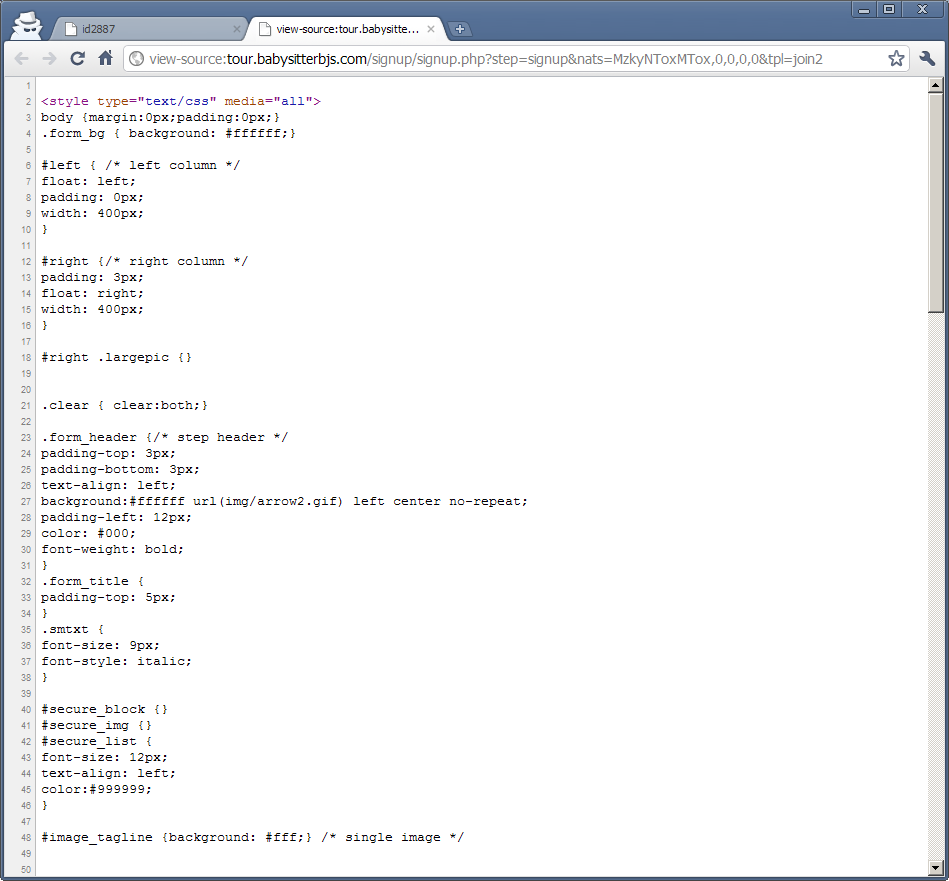Click the vertical scrollbar thumb
The height and width of the screenshot is (881, 949).
[x=936, y=203]
